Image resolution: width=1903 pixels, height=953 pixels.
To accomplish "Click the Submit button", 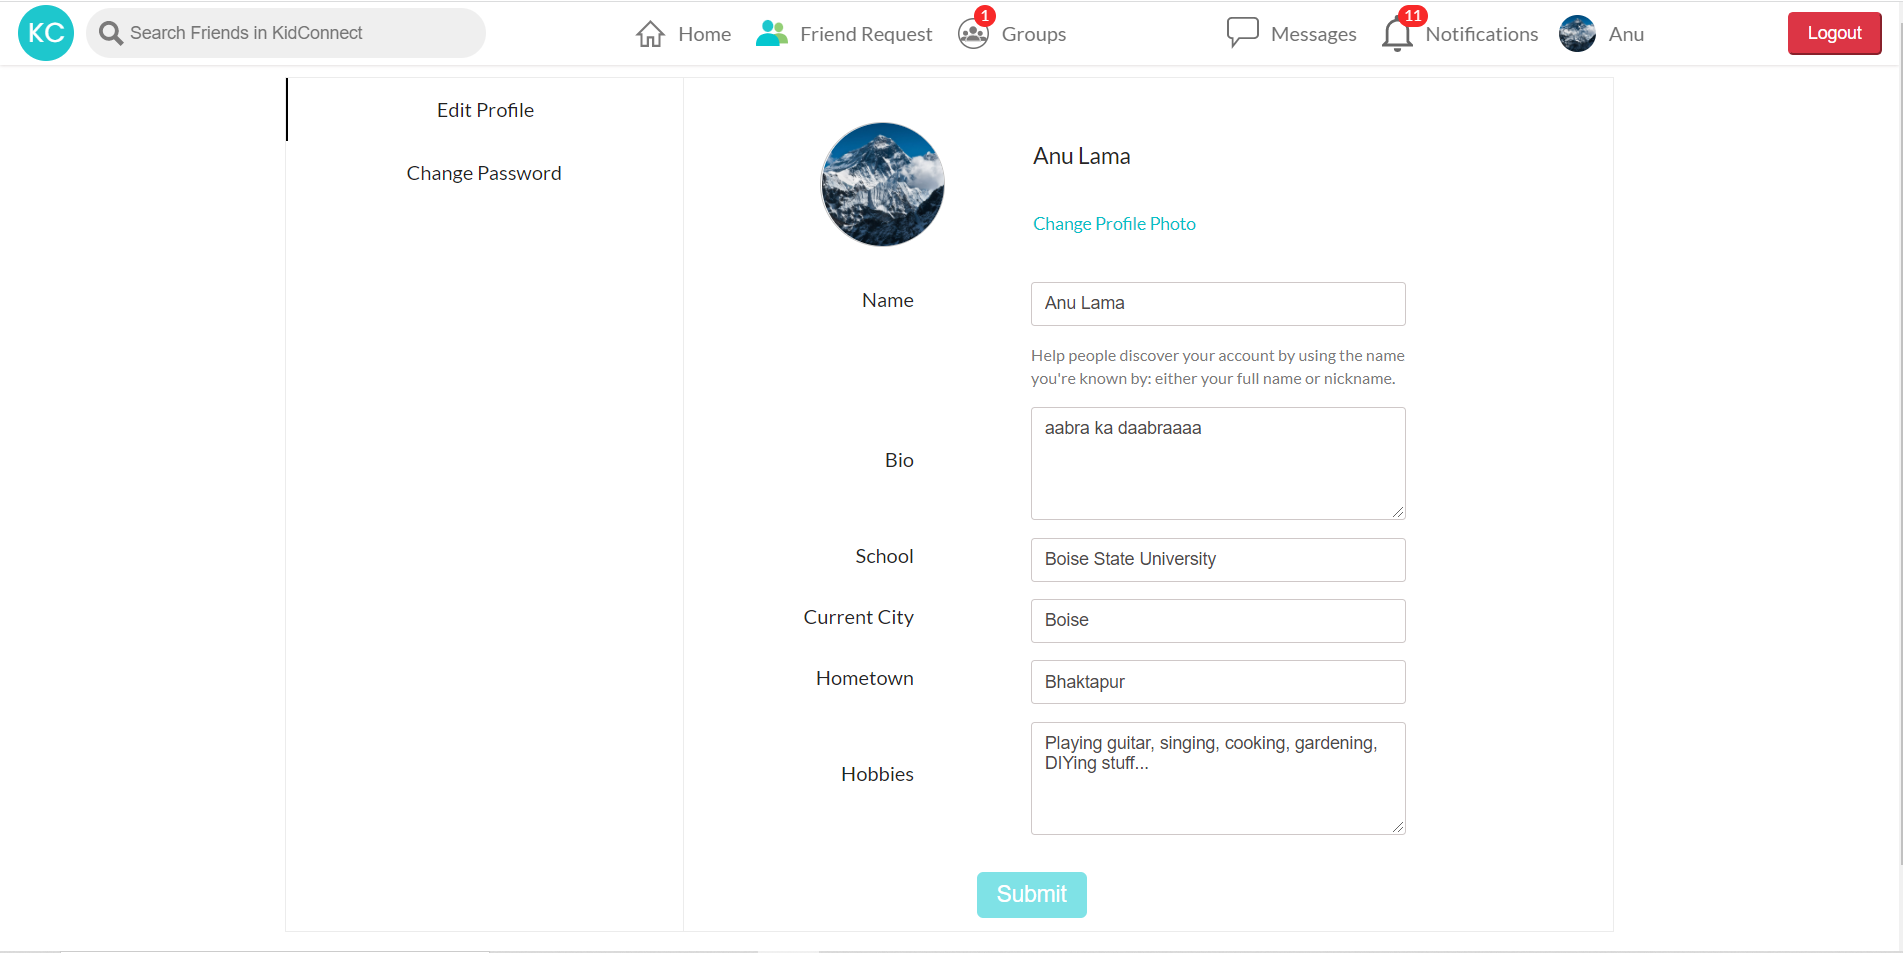I will [x=1031, y=894].
